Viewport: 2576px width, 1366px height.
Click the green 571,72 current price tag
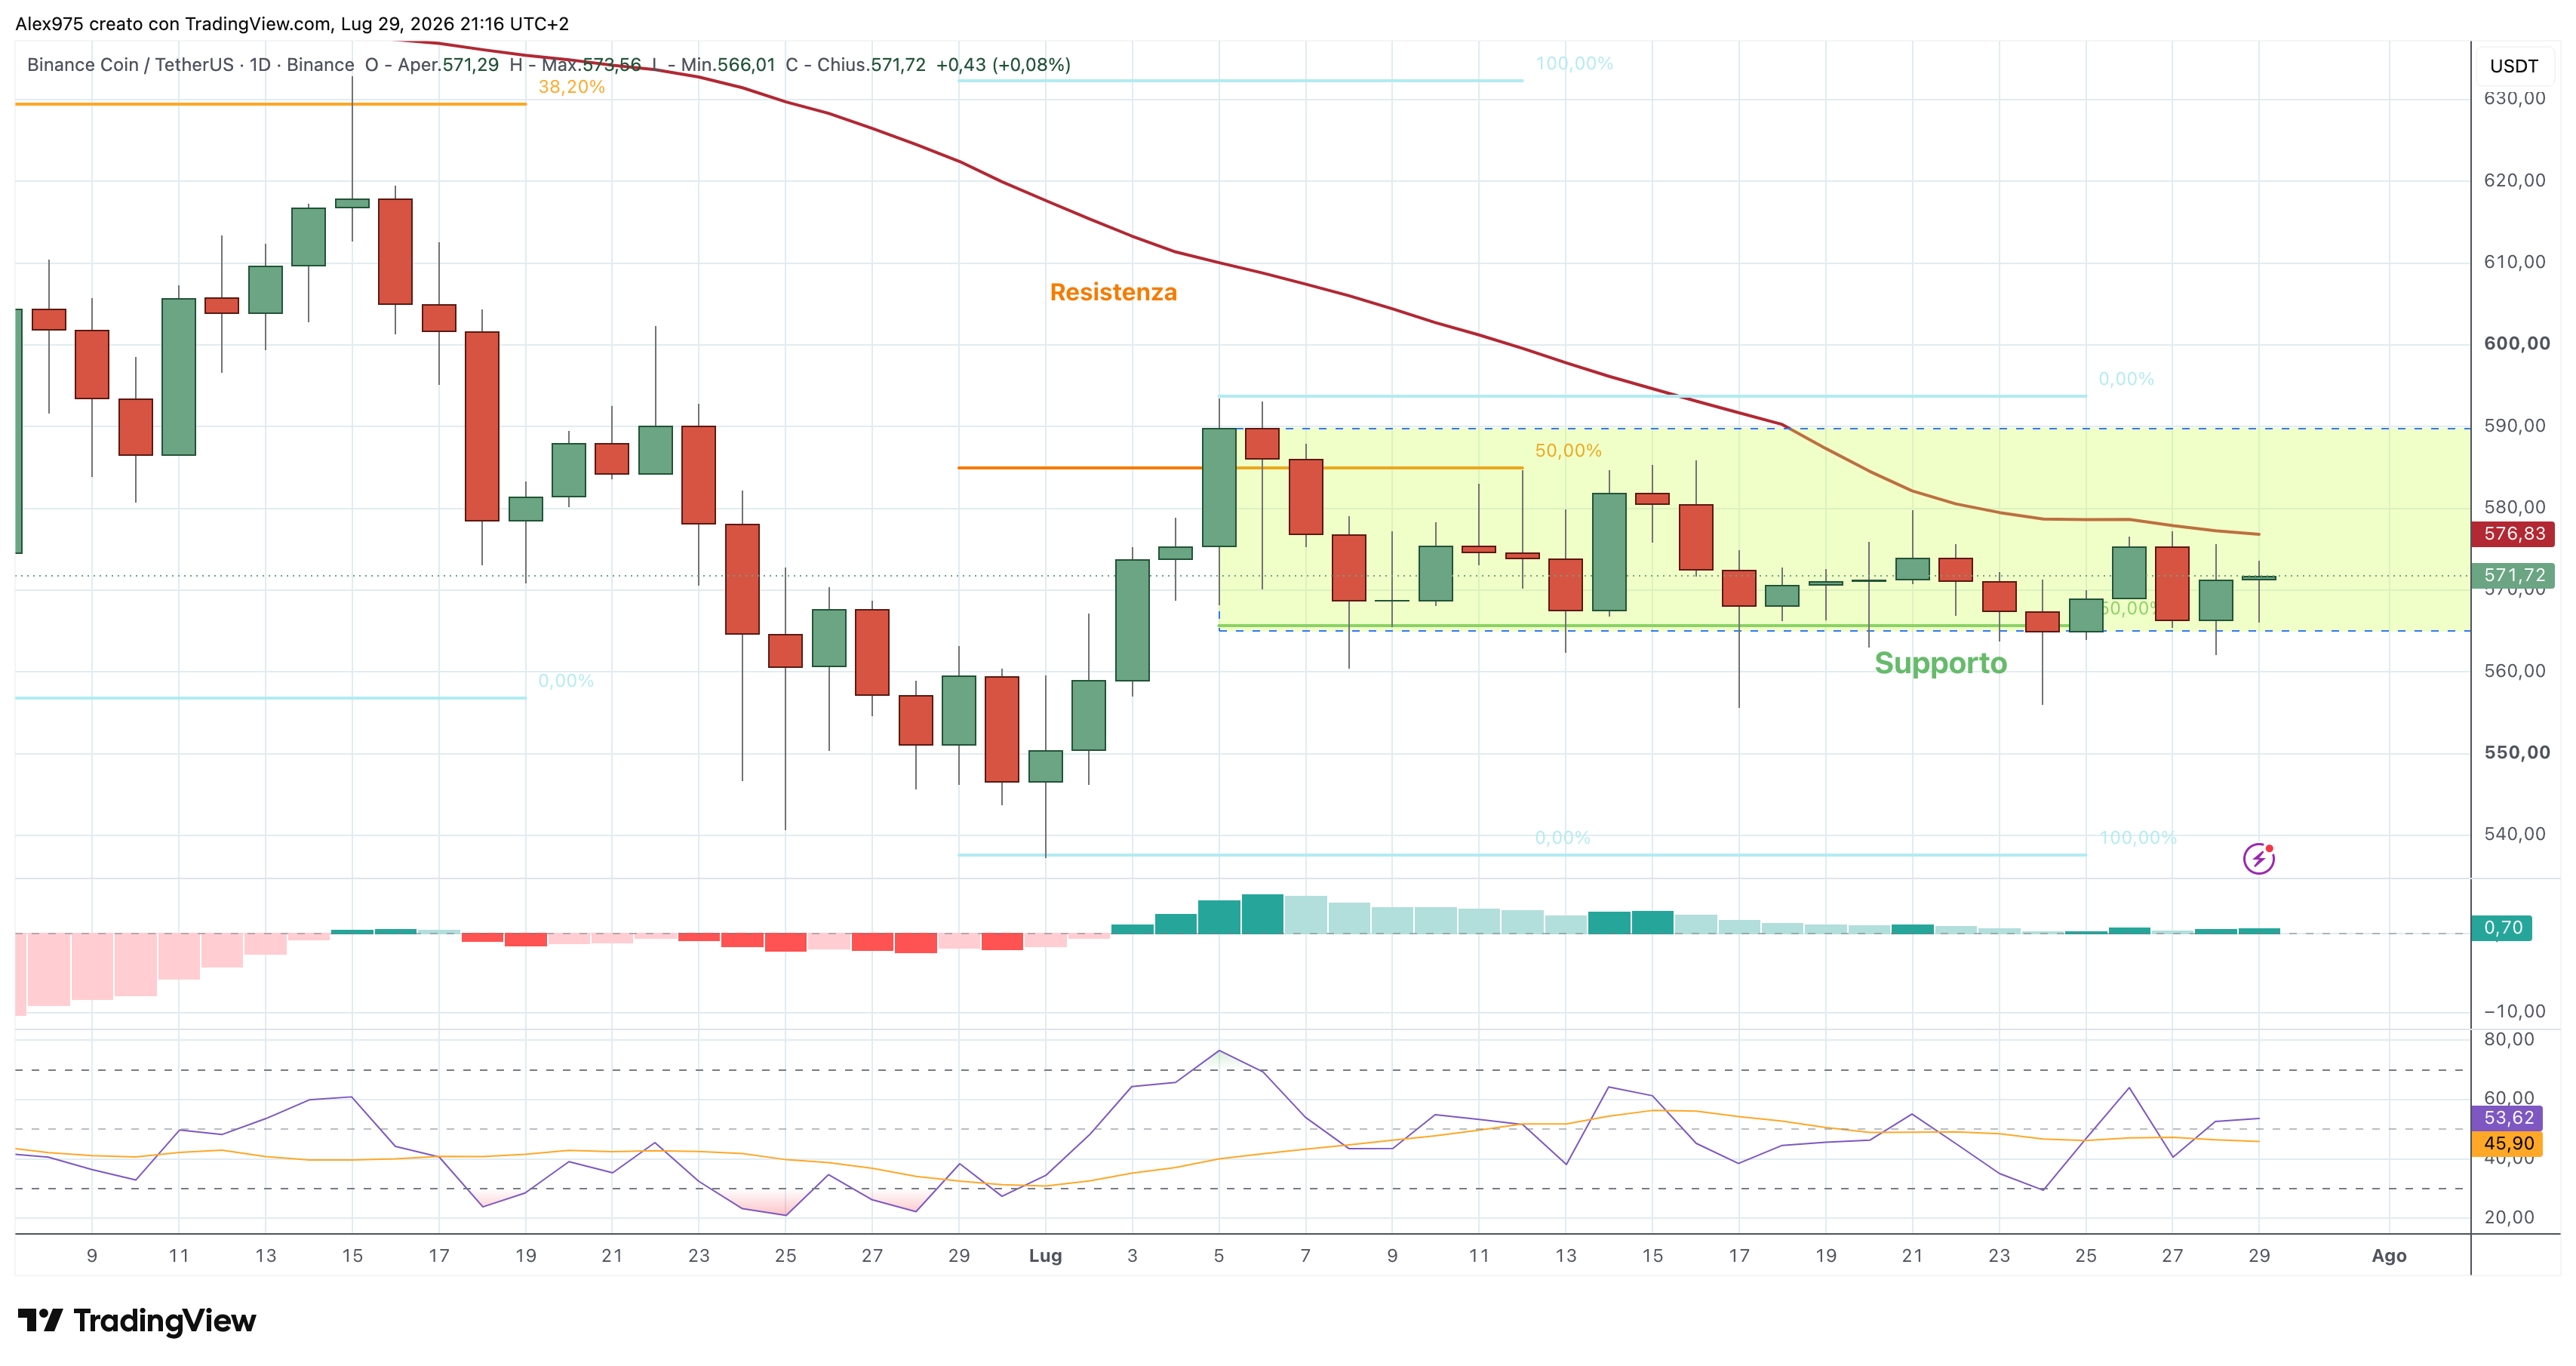coord(2513,575)
